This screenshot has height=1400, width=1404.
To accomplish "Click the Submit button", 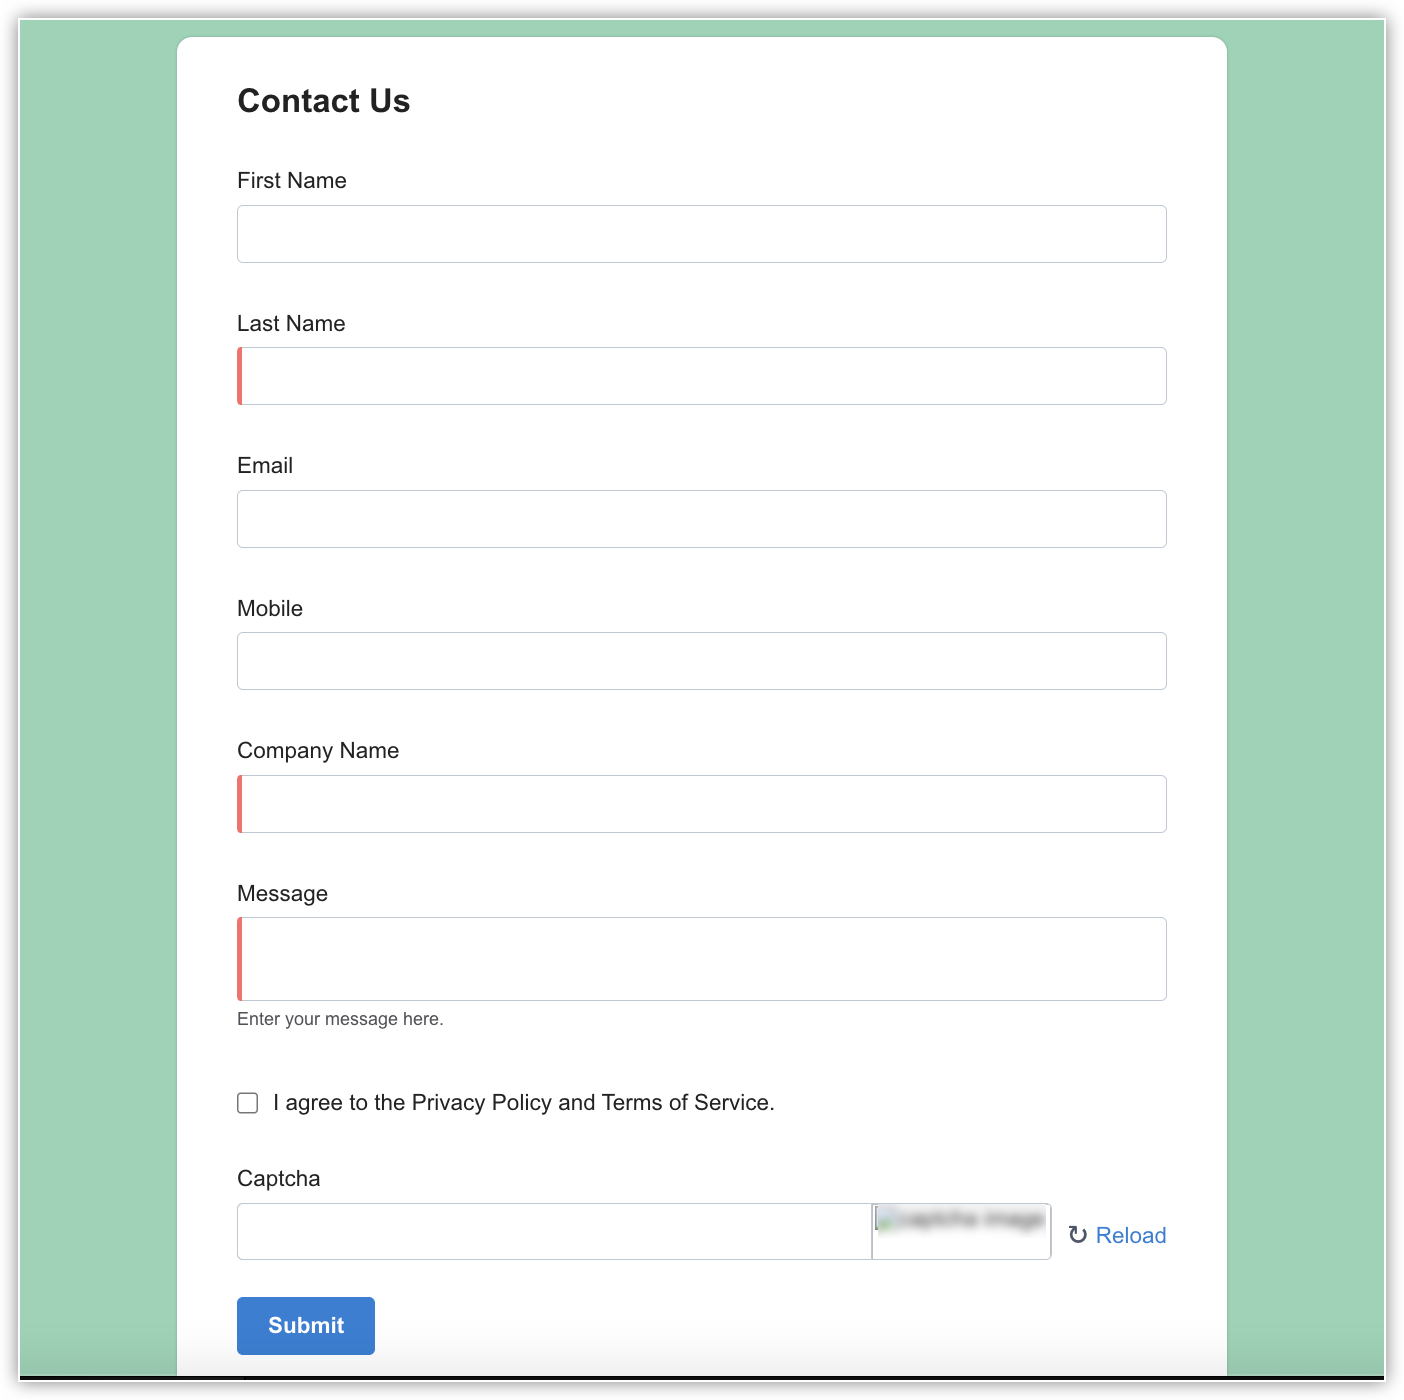I will 306,1325.
